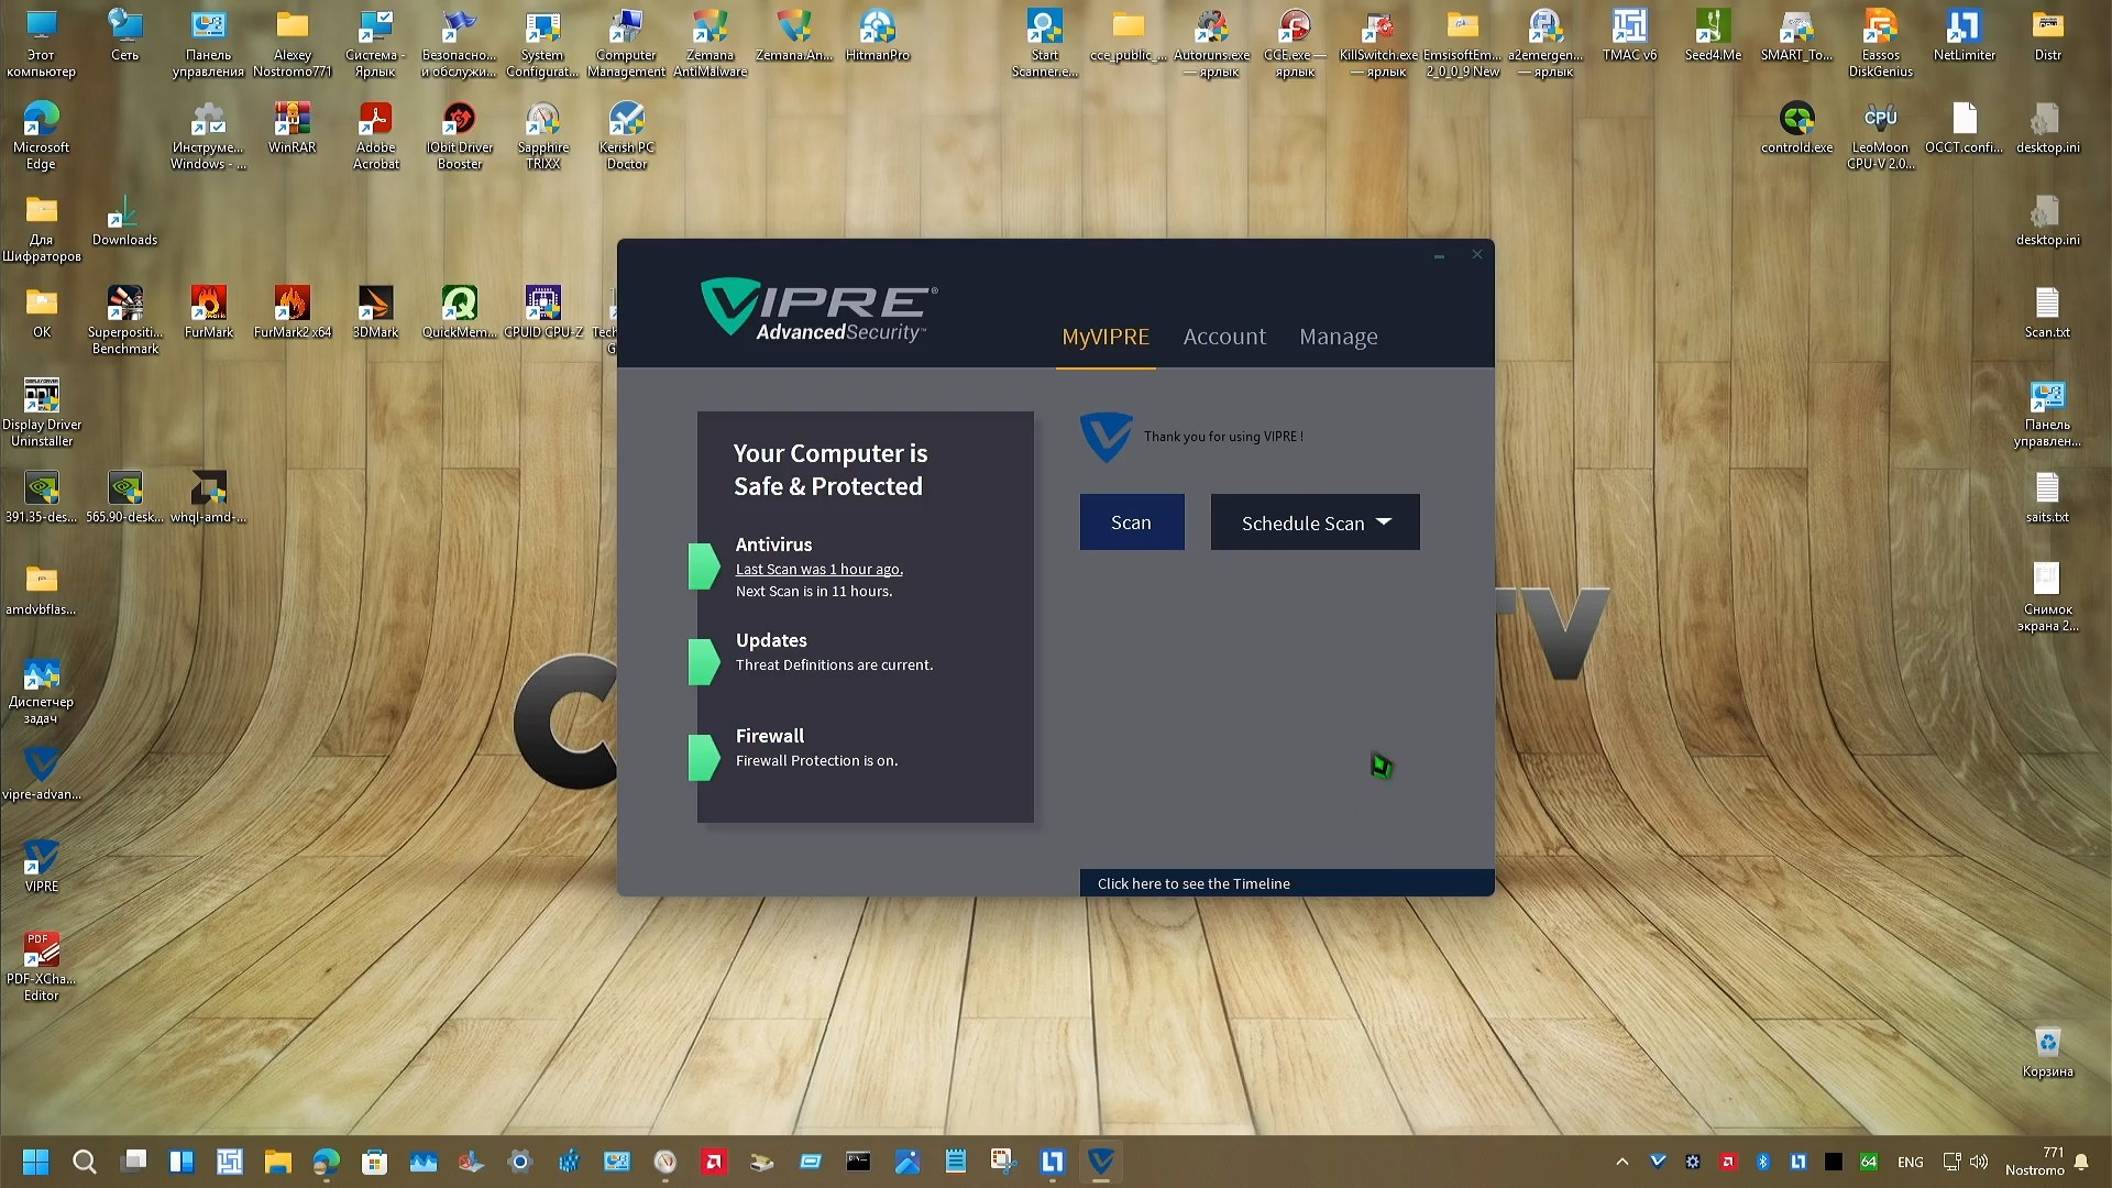The image size is (2112, 1188).
Task: Switch to the Manage tab
Action: (x=1338, y=336)
